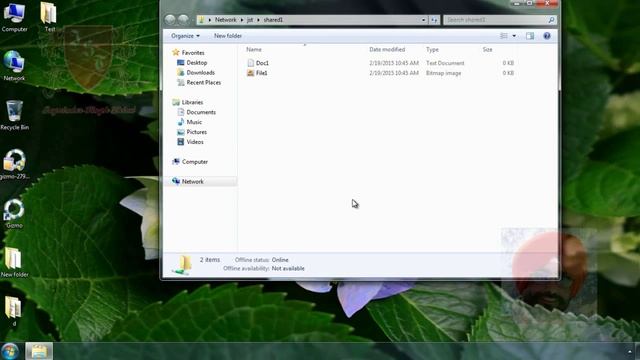Select Libraries in navigation pane
Screen dimensions: 640x360
click(x=192, y=102)
